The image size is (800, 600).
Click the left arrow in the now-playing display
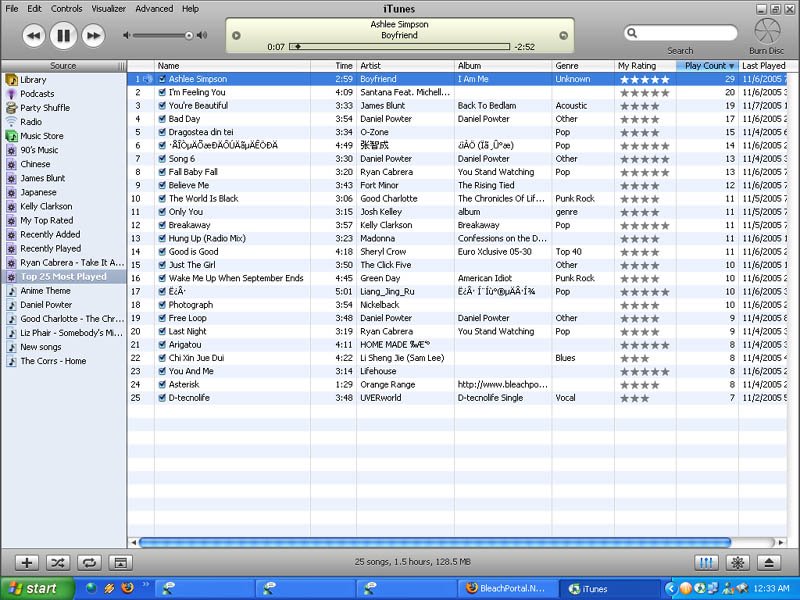pos(236,36)
